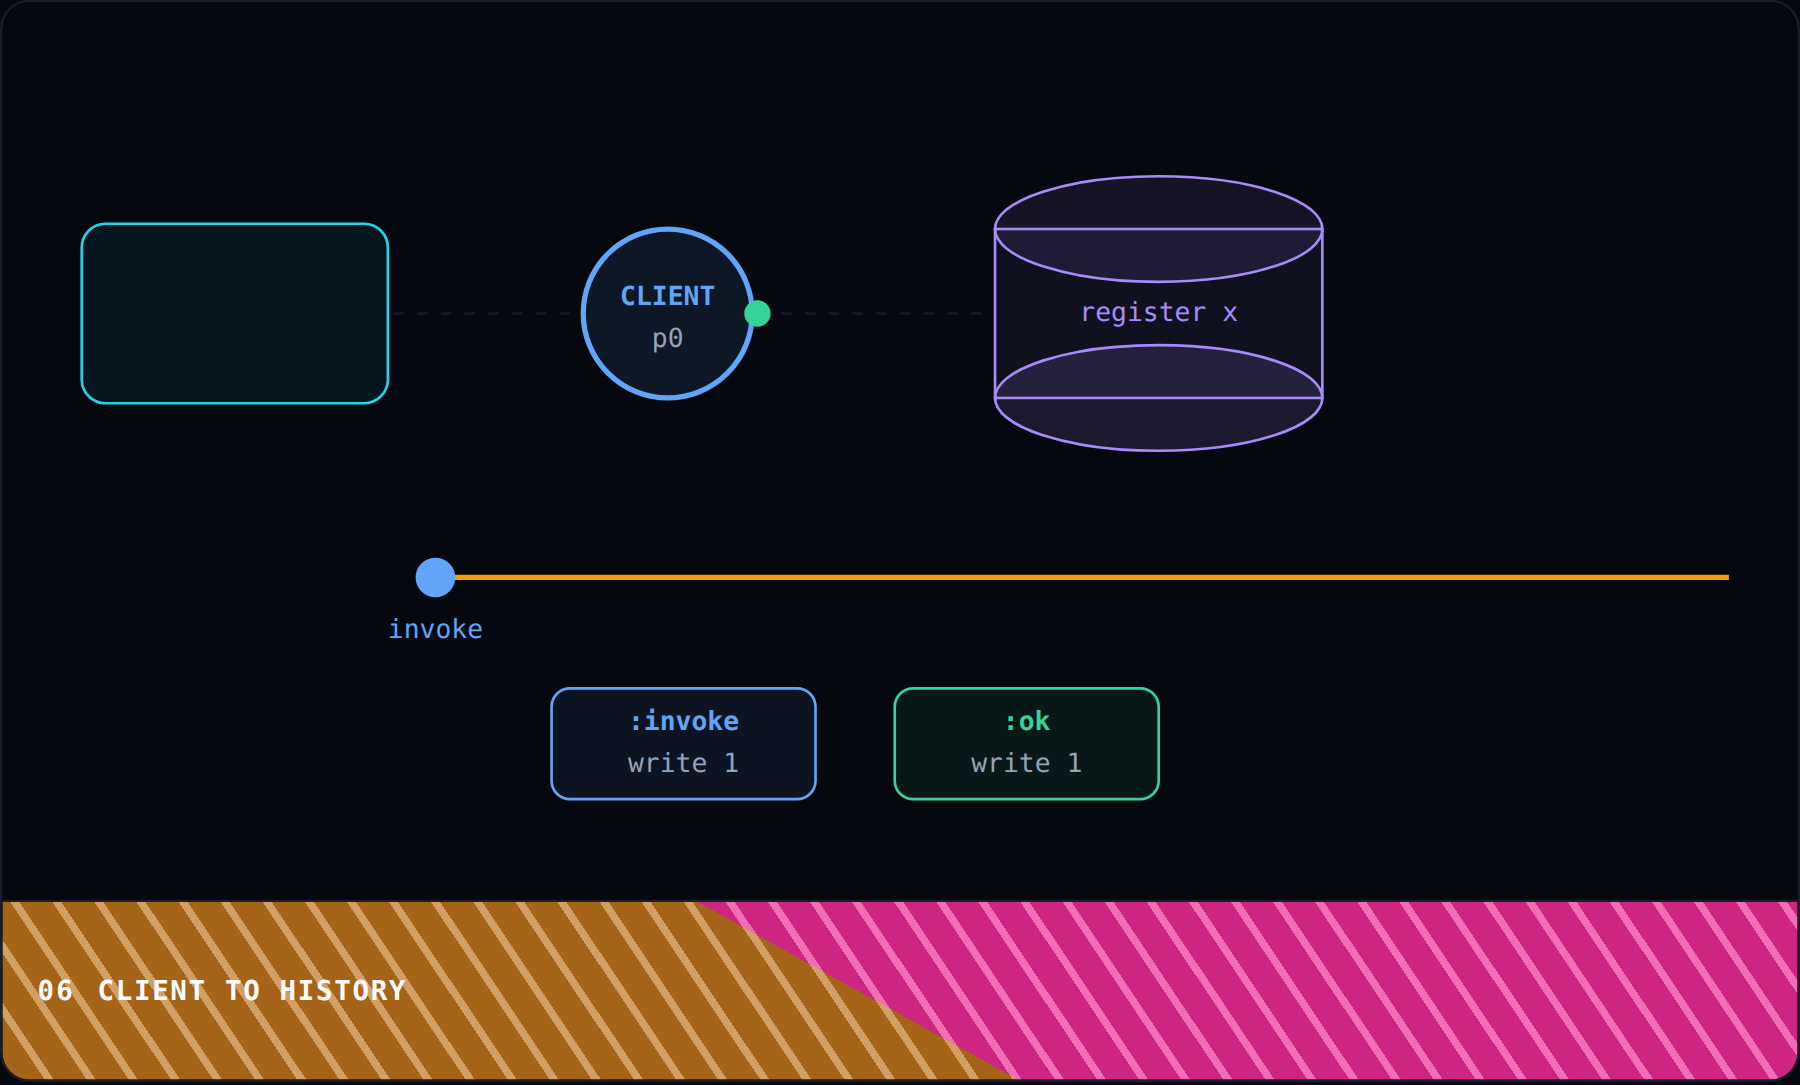Click the blue invoke dot on the timeline
Screen dimensions: 1800x1085
point(435,577)
